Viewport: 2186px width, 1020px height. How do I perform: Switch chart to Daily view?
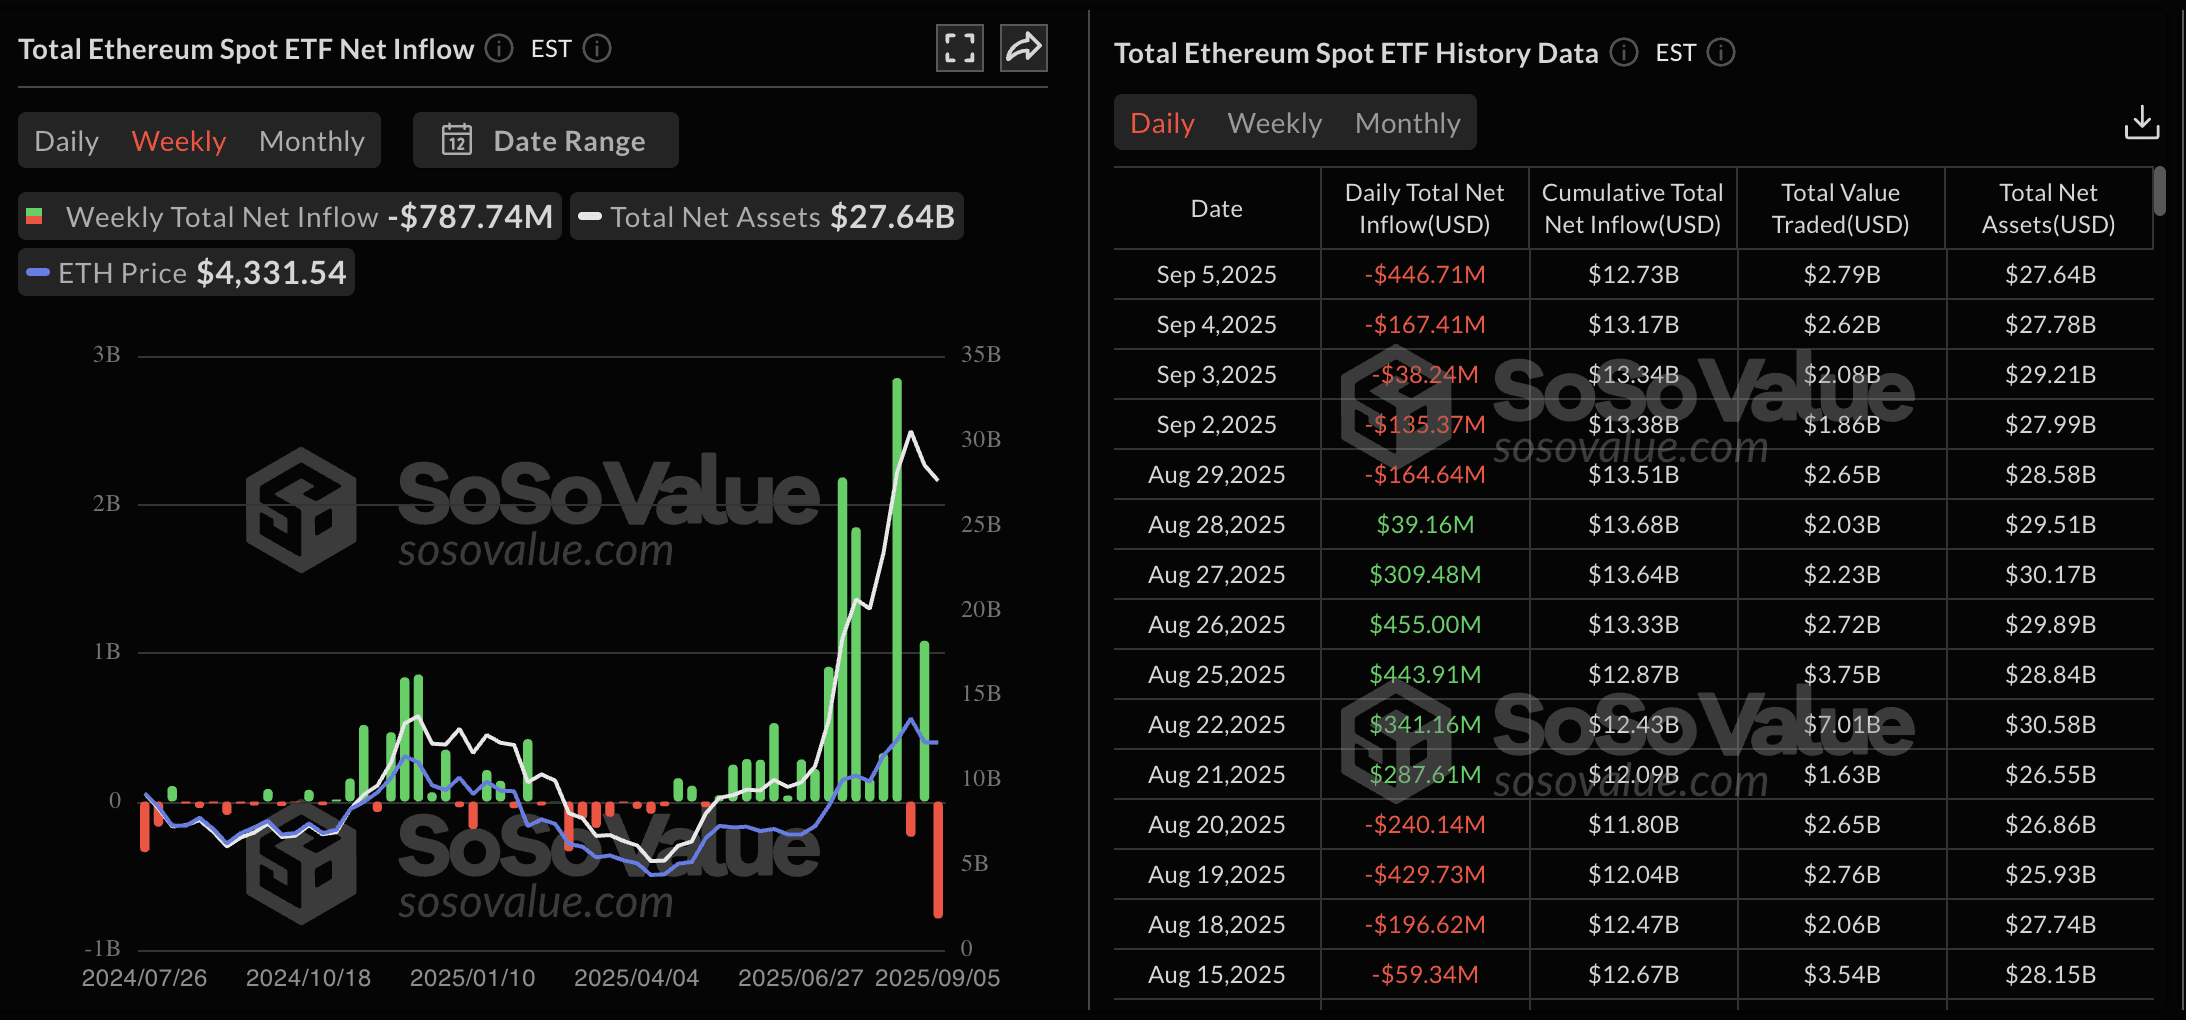[66, 141]
